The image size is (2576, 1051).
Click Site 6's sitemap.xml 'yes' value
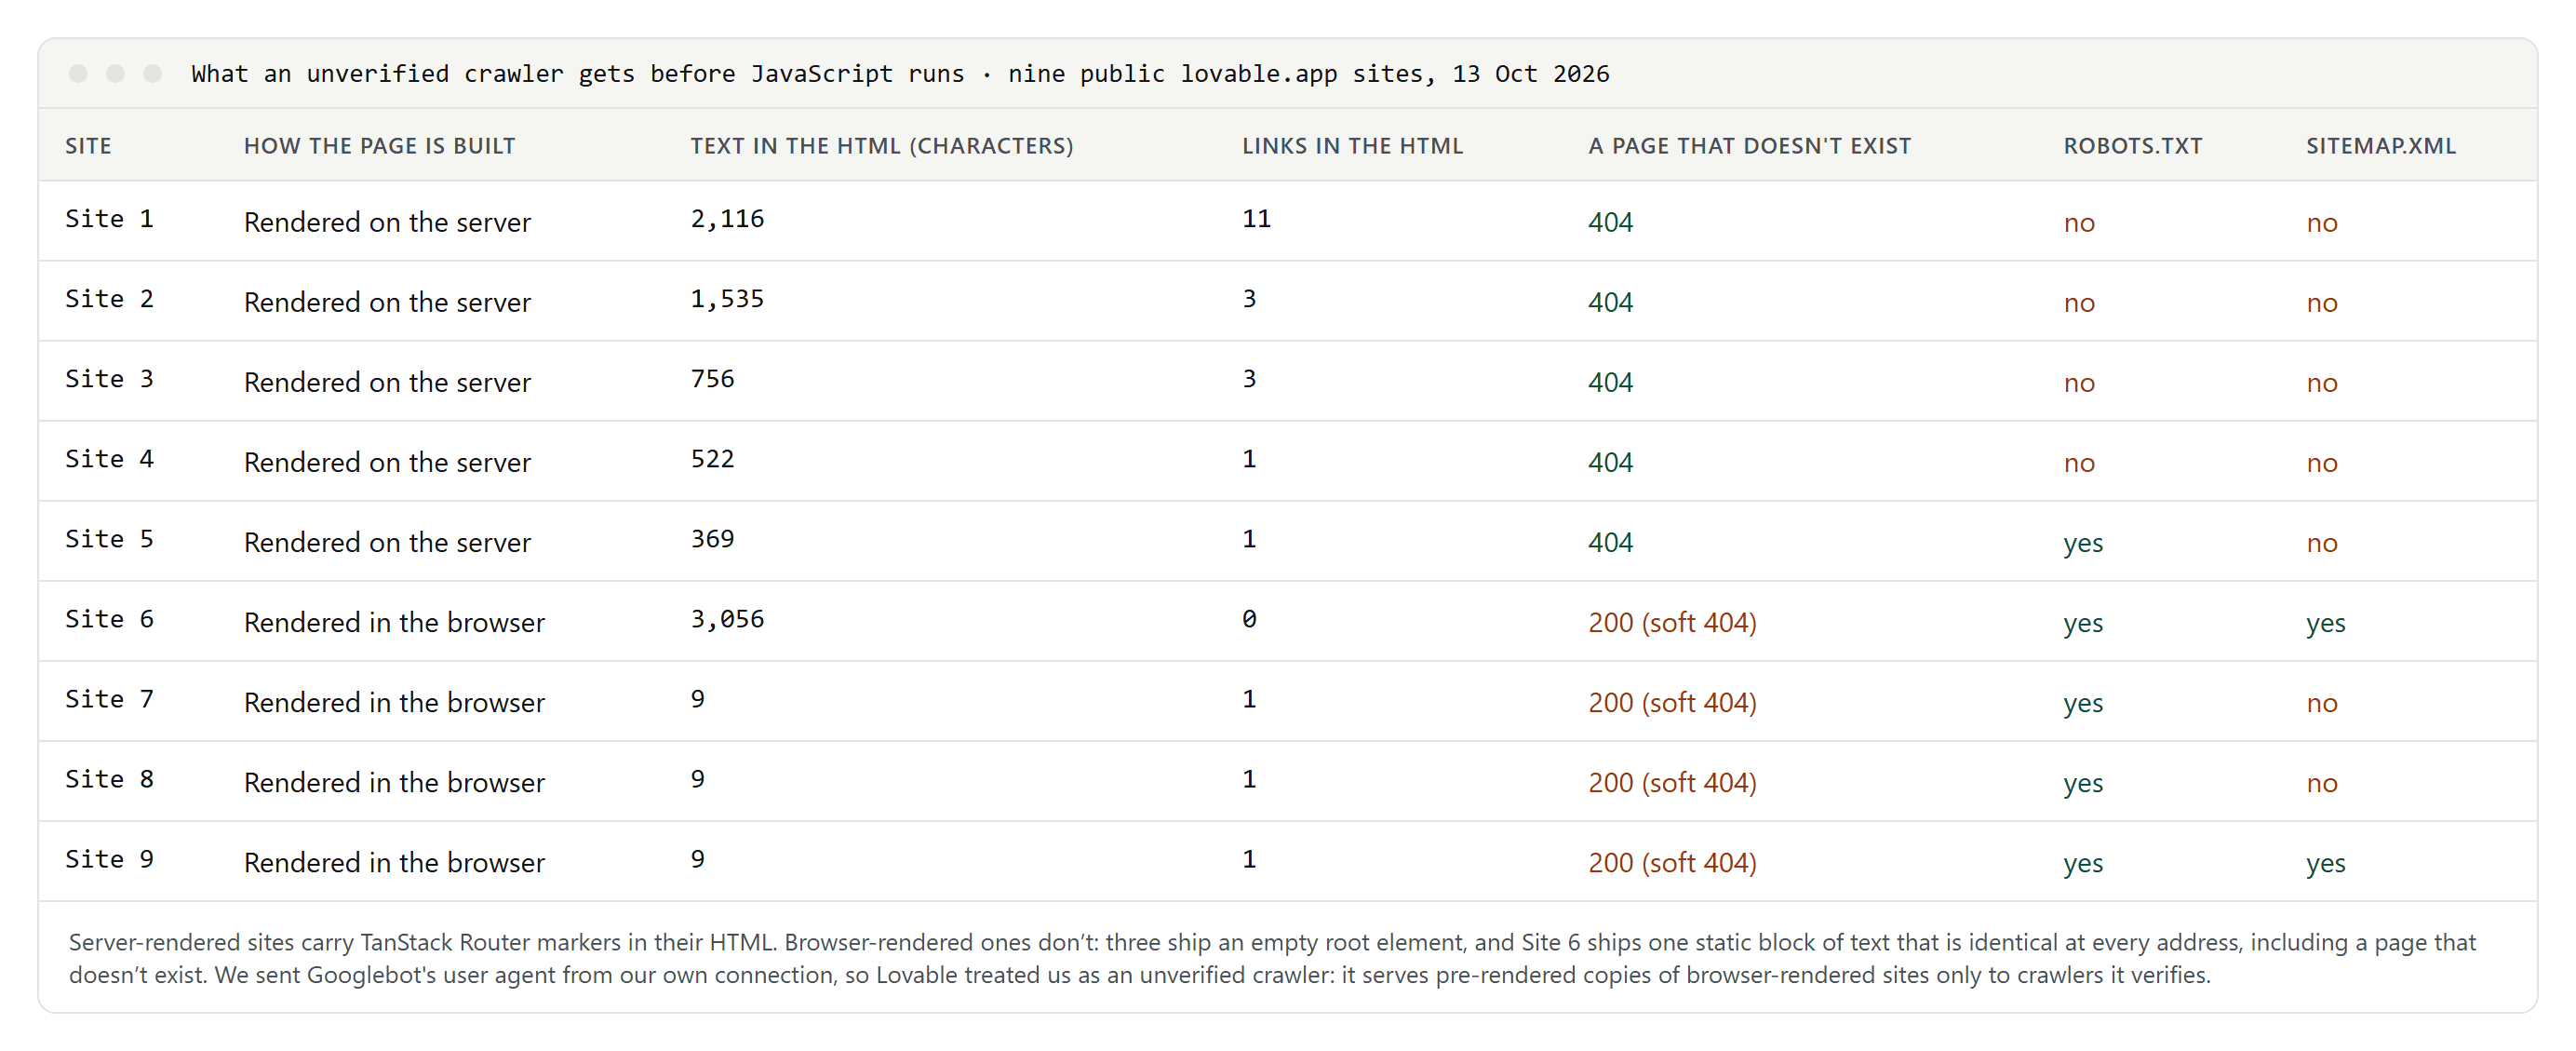[2326, 623]
